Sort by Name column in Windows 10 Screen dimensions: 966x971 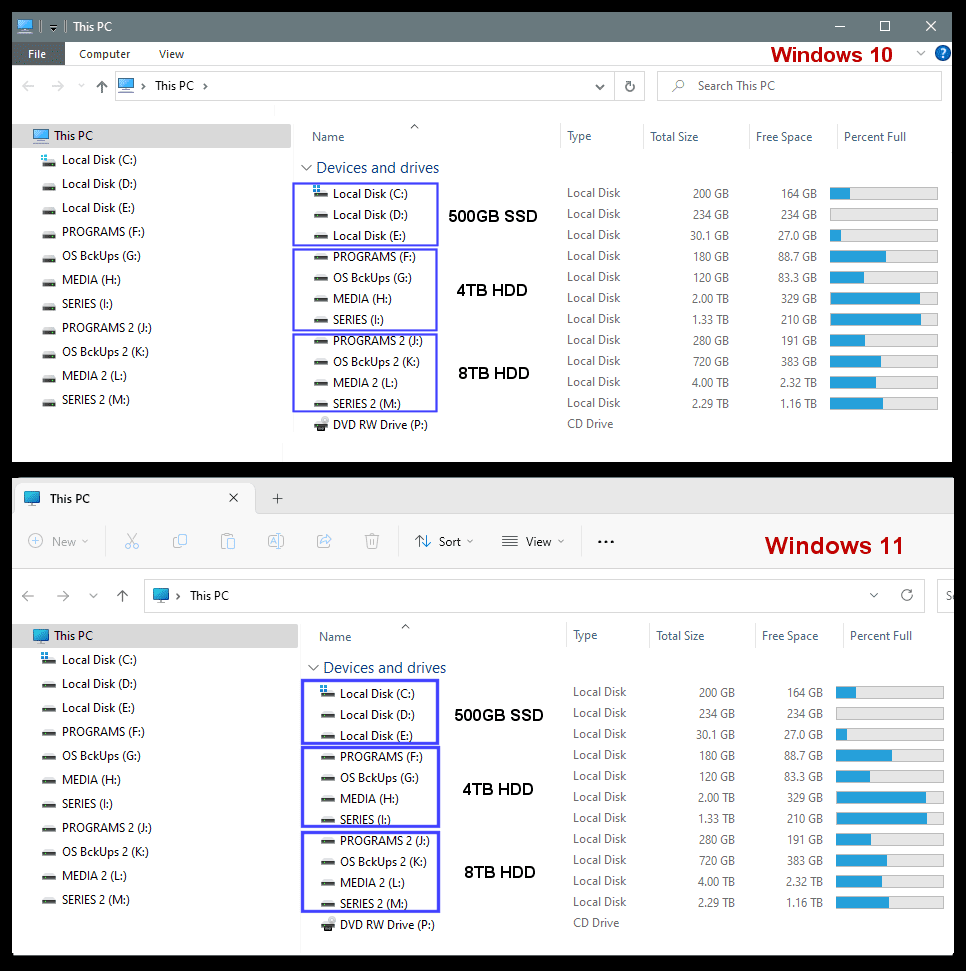click(328, 137)
